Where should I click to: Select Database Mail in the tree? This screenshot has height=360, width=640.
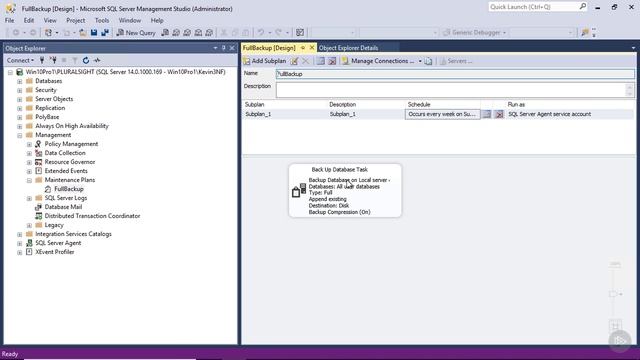63,207
